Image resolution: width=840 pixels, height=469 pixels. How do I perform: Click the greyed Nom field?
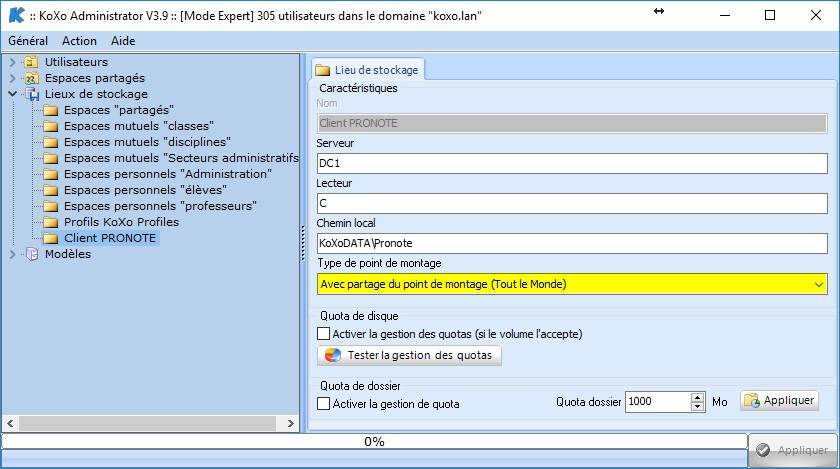pos(572,123)
